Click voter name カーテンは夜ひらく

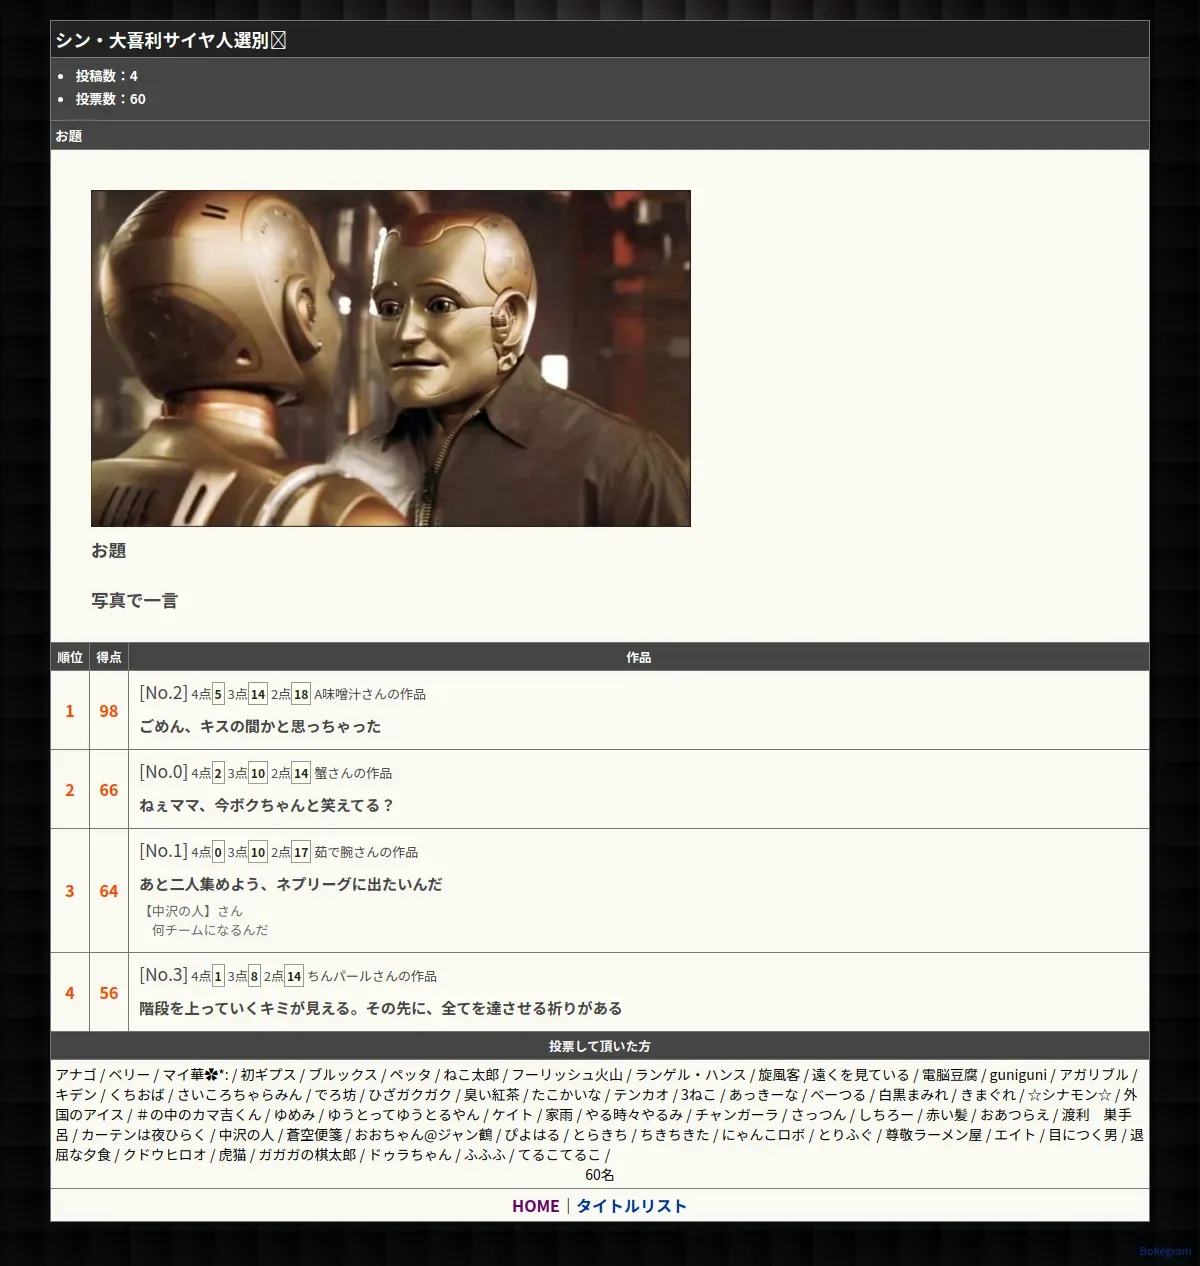pos(143,1135)
